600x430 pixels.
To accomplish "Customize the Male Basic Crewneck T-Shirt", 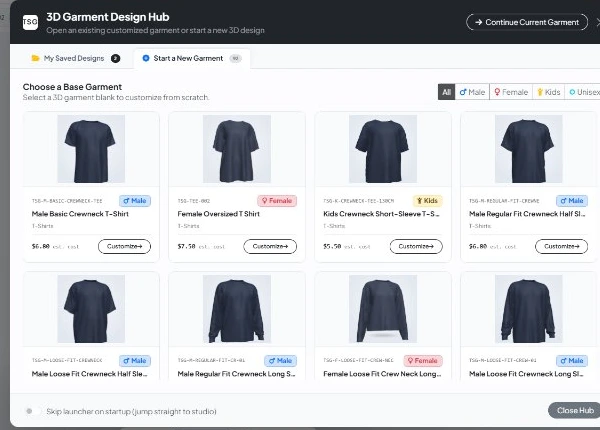I will (124, 246).
